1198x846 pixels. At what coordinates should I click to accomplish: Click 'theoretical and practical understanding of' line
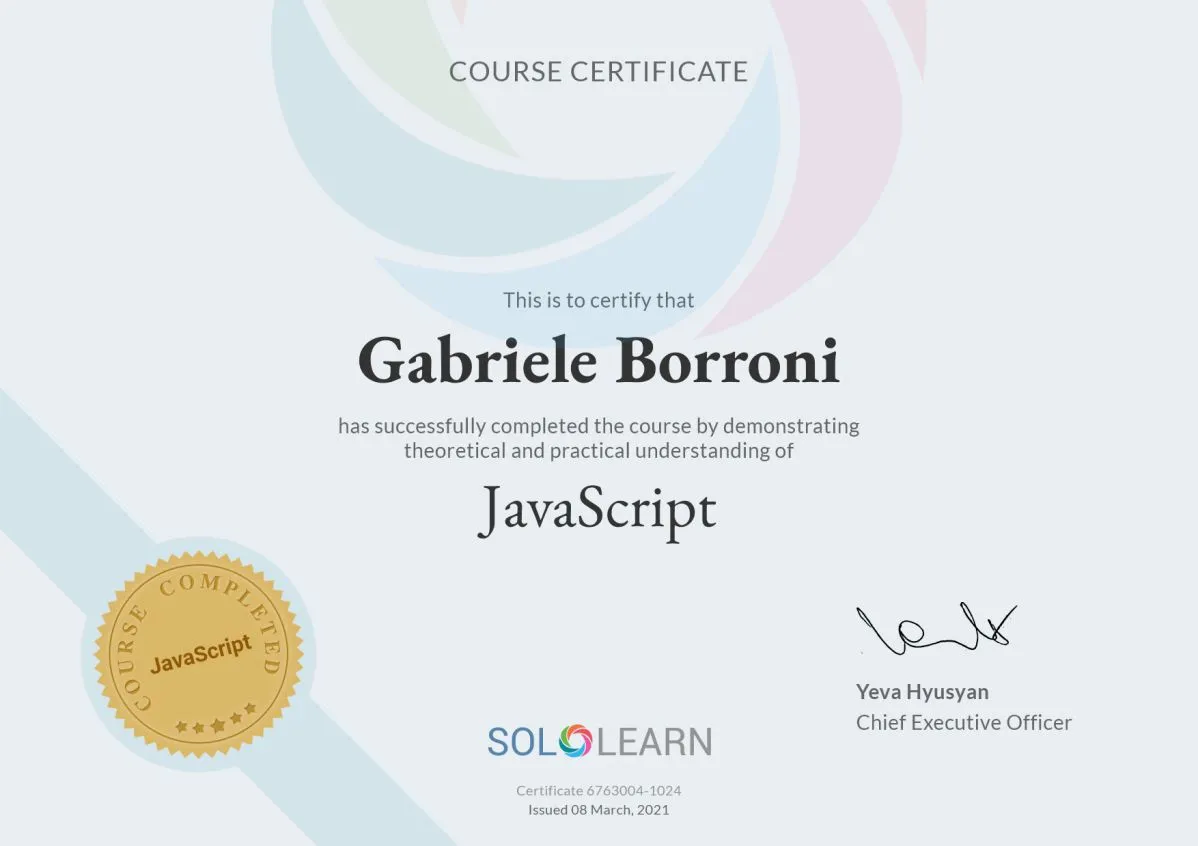598,451
